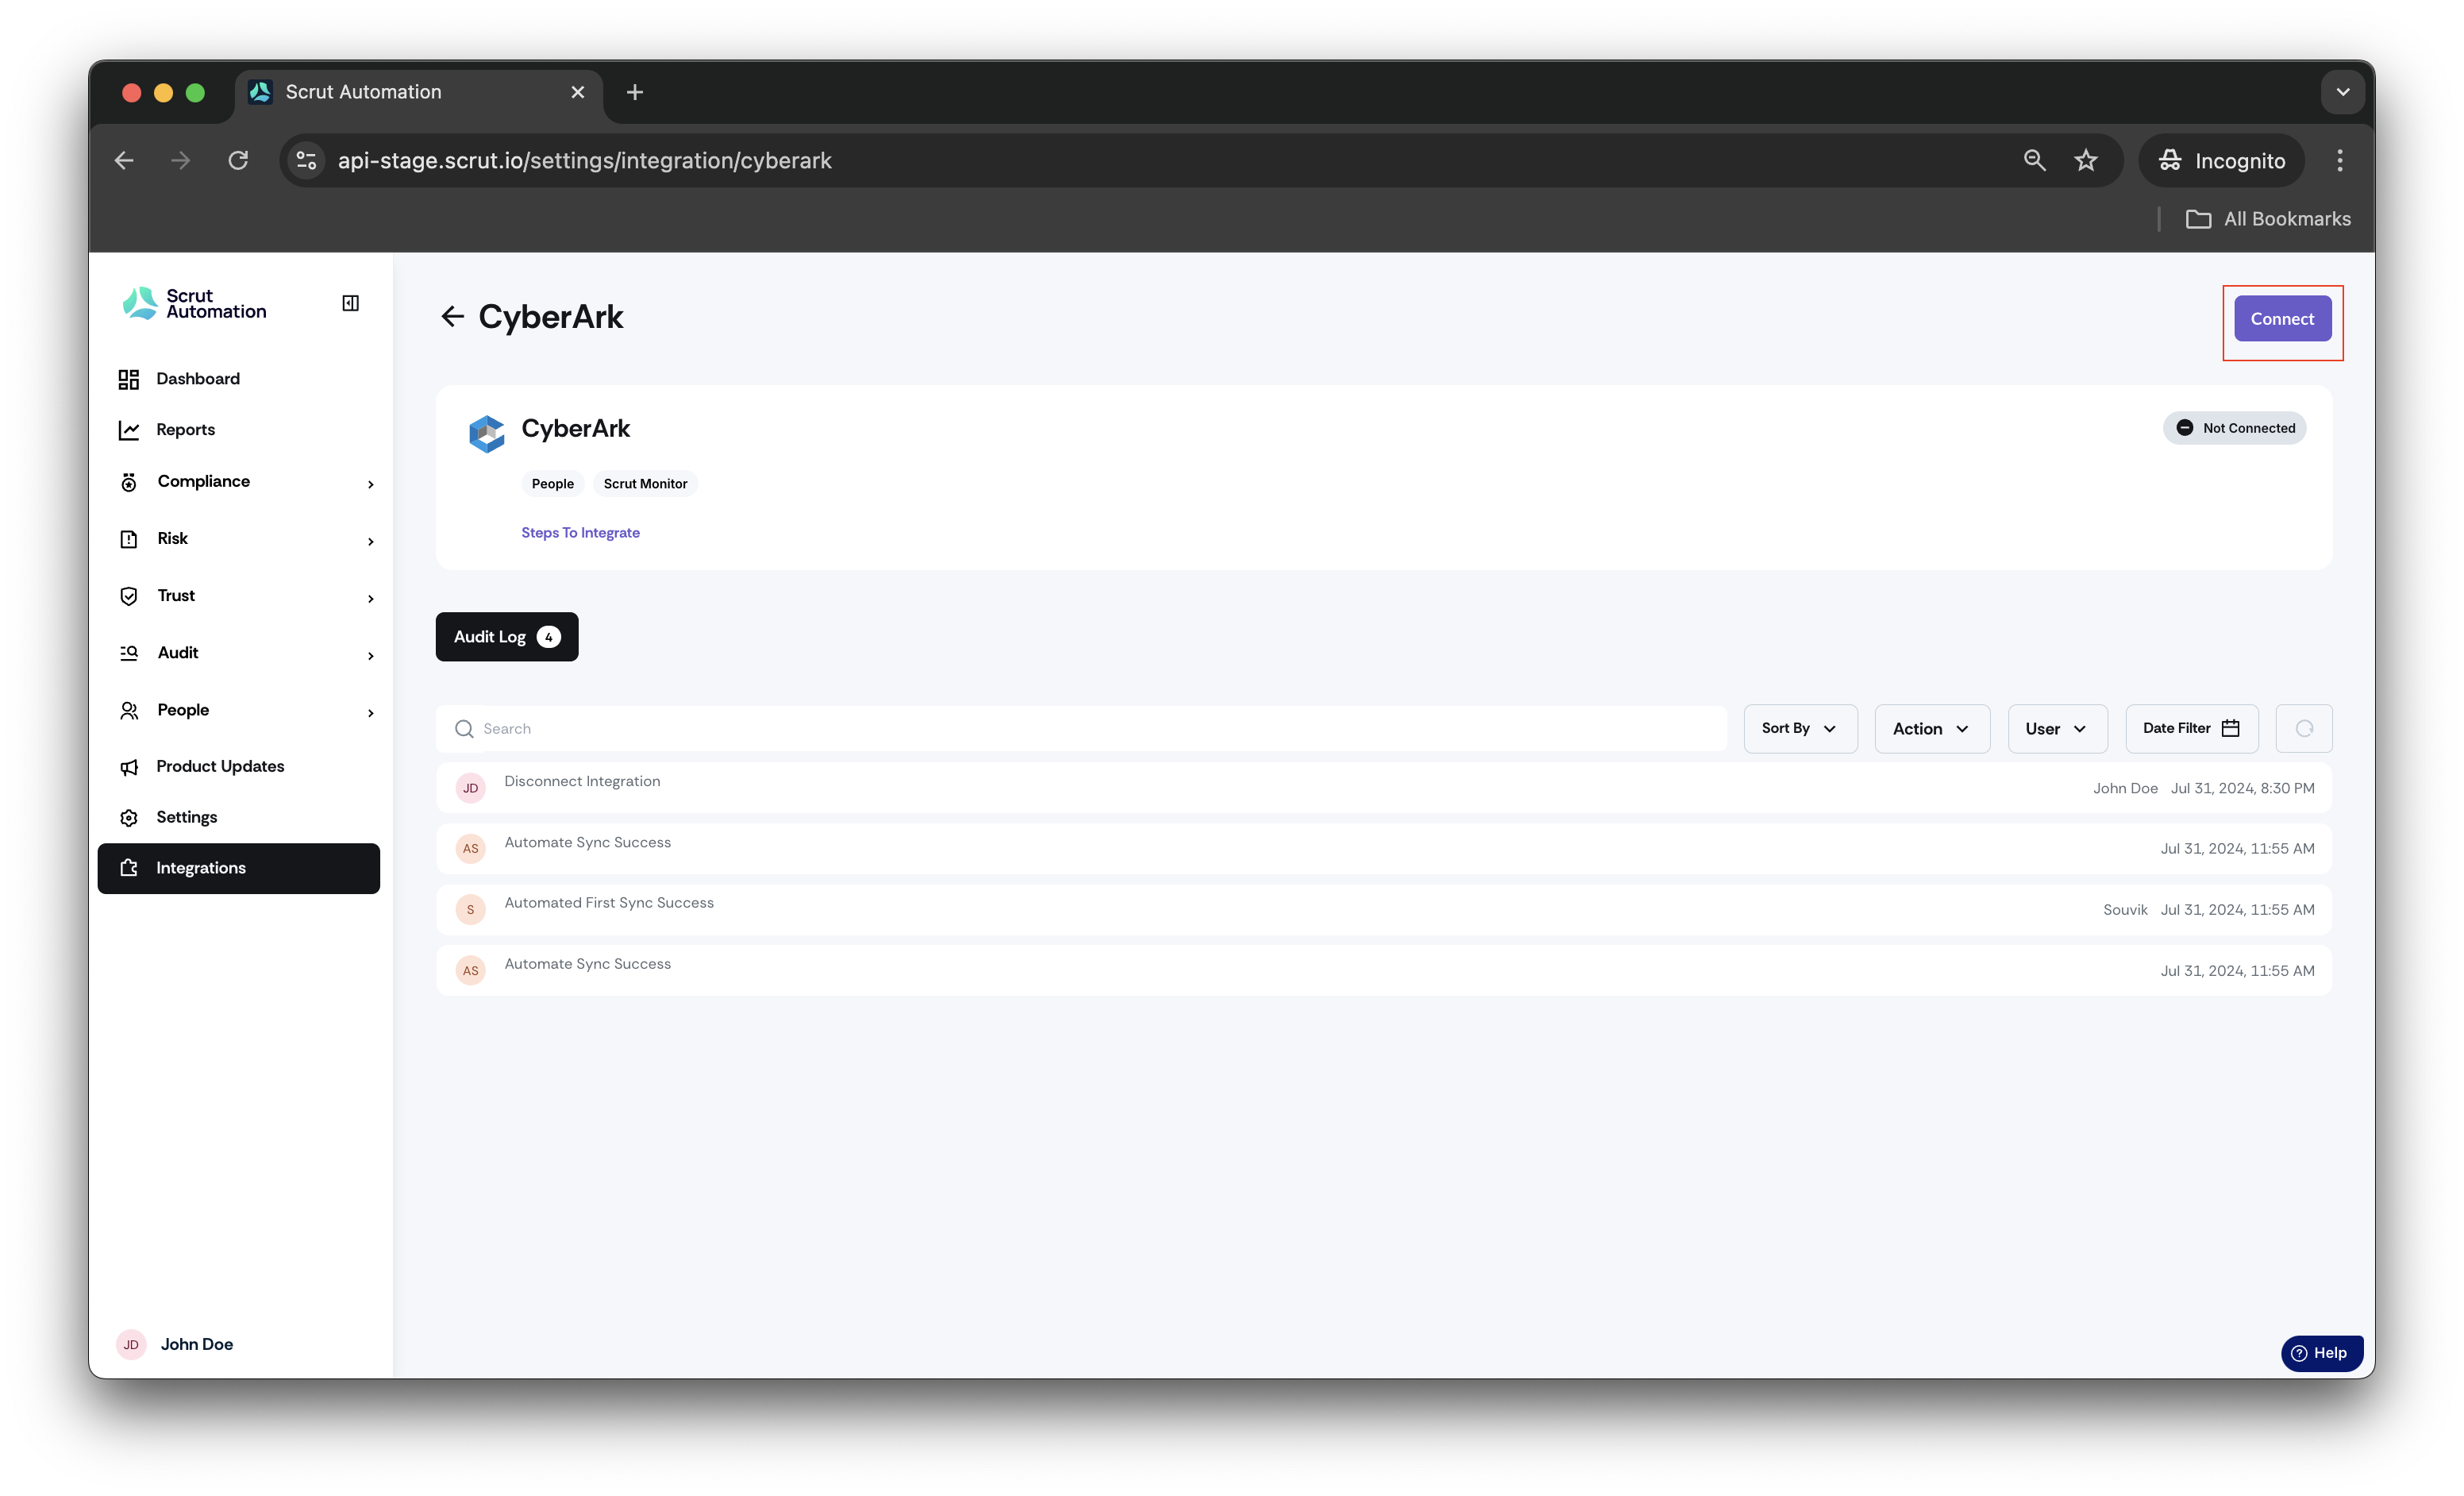Screen dimensions: 2464x1496
Task: Reload the page in the browser
Action: pyautogui.click(x=238, y=160)
